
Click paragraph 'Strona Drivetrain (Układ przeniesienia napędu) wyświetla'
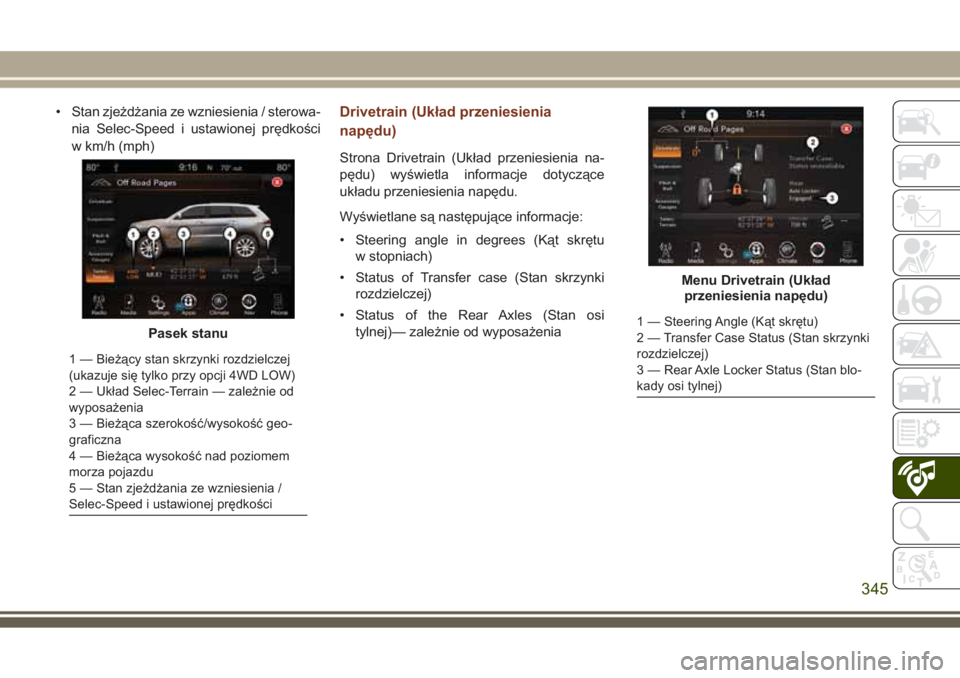point(471,175)
